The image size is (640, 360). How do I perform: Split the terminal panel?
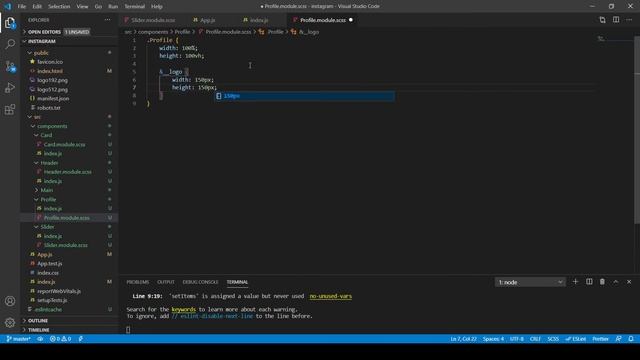(x=589, y=282)
